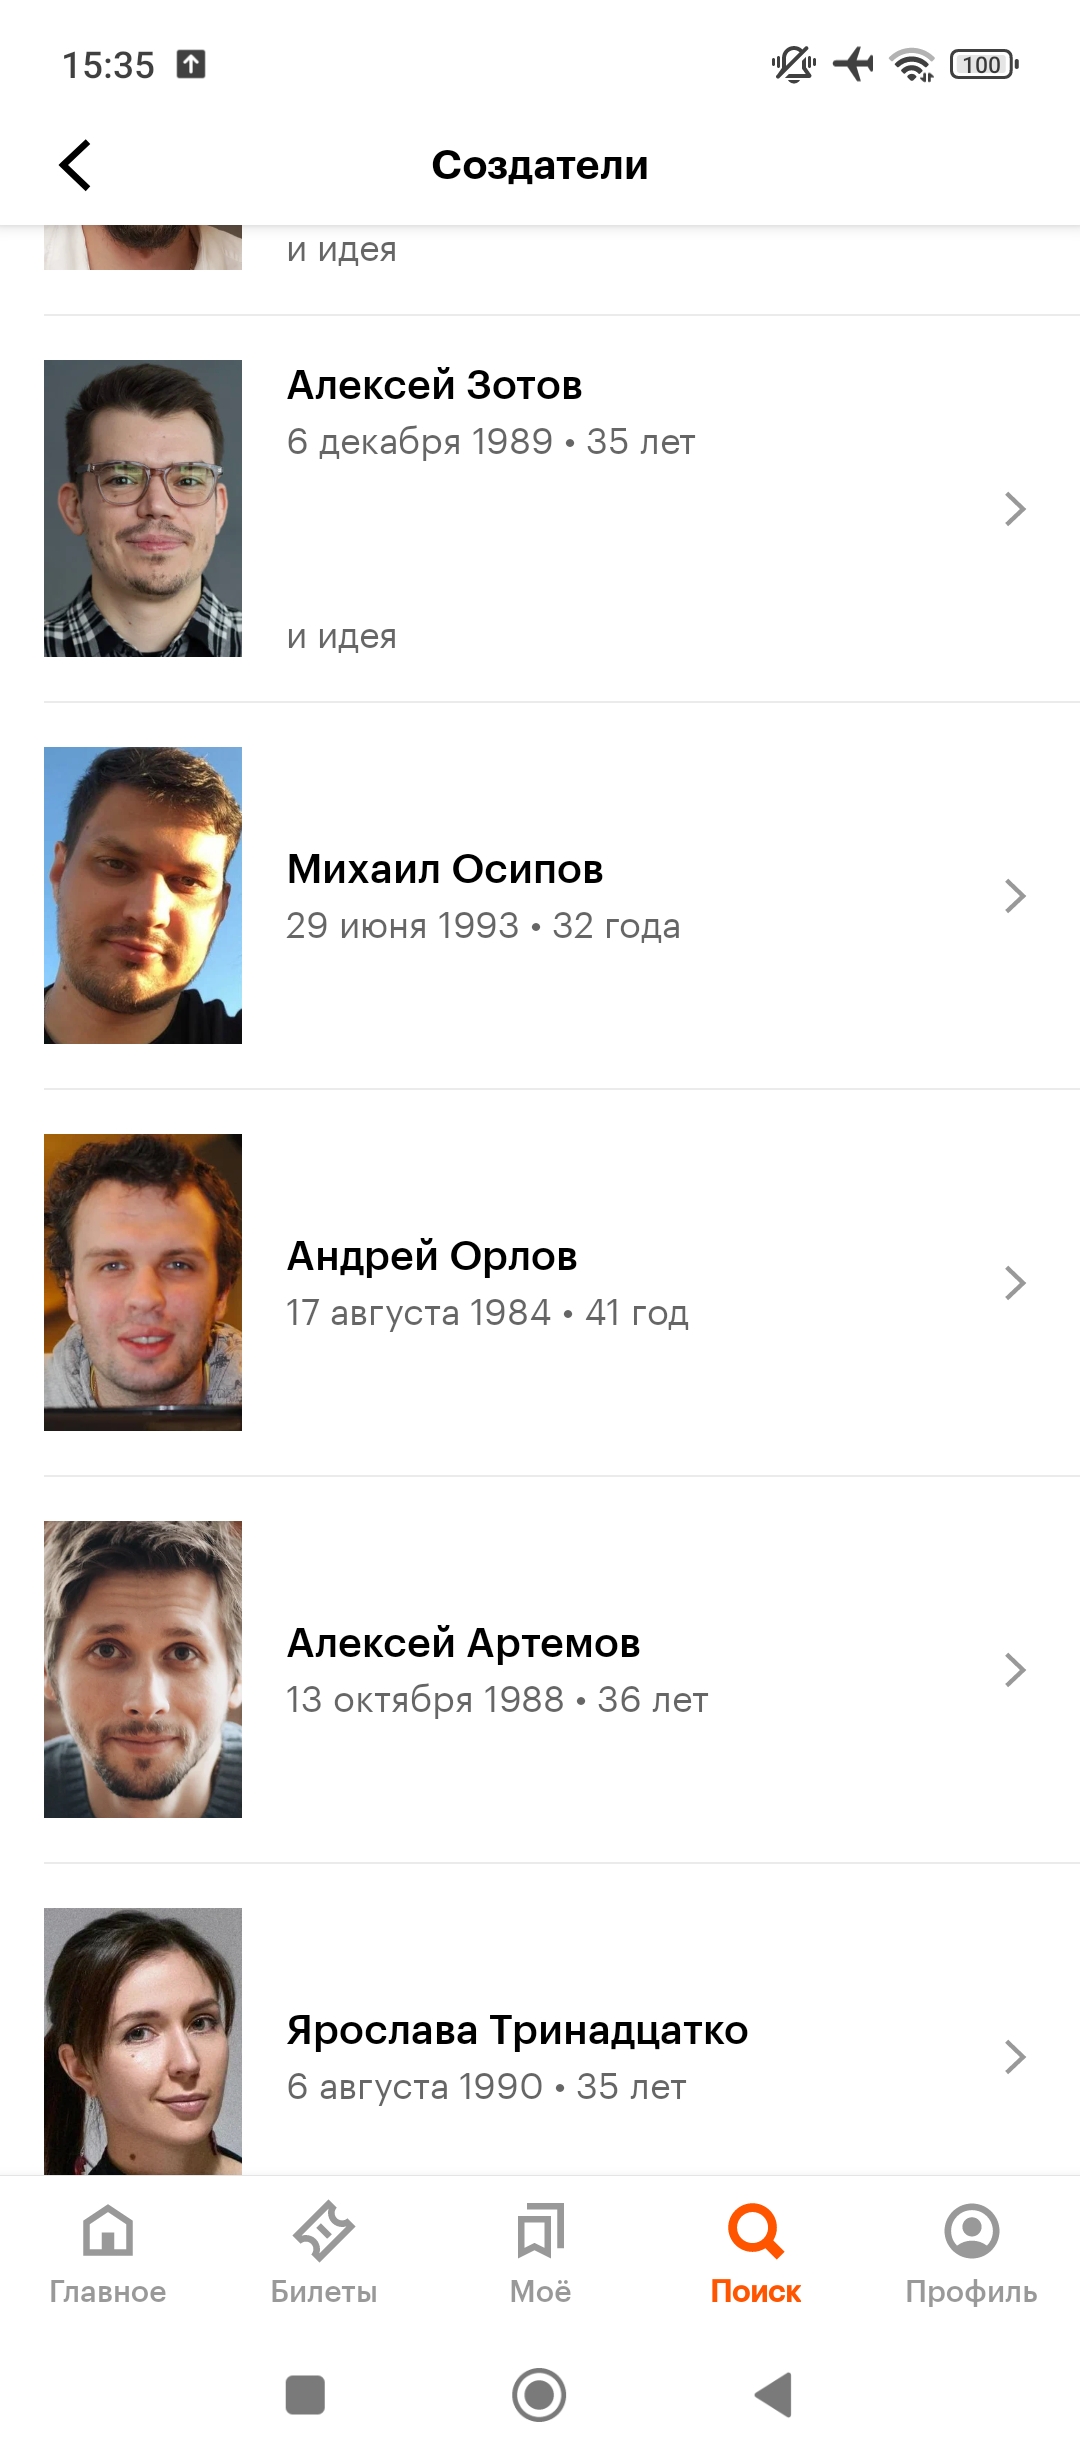Click the name Ярослава Тринадцатко
Viewport: 1080px width, 2460px height.
pyautogui.click(x=517, y=2030)
